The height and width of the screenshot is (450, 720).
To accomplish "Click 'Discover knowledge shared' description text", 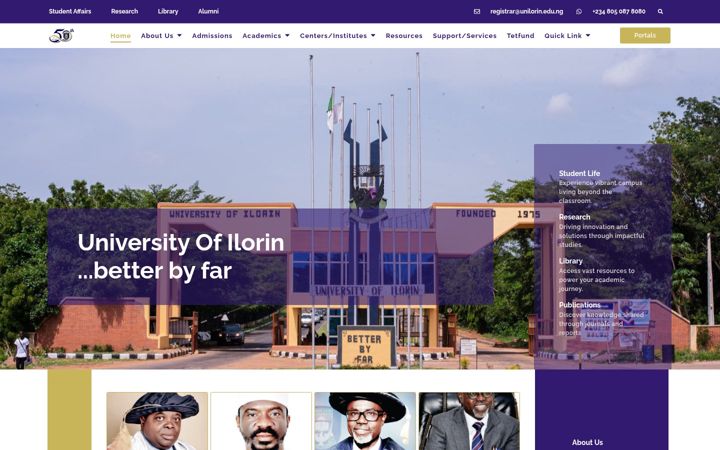I will click(601, 324).
